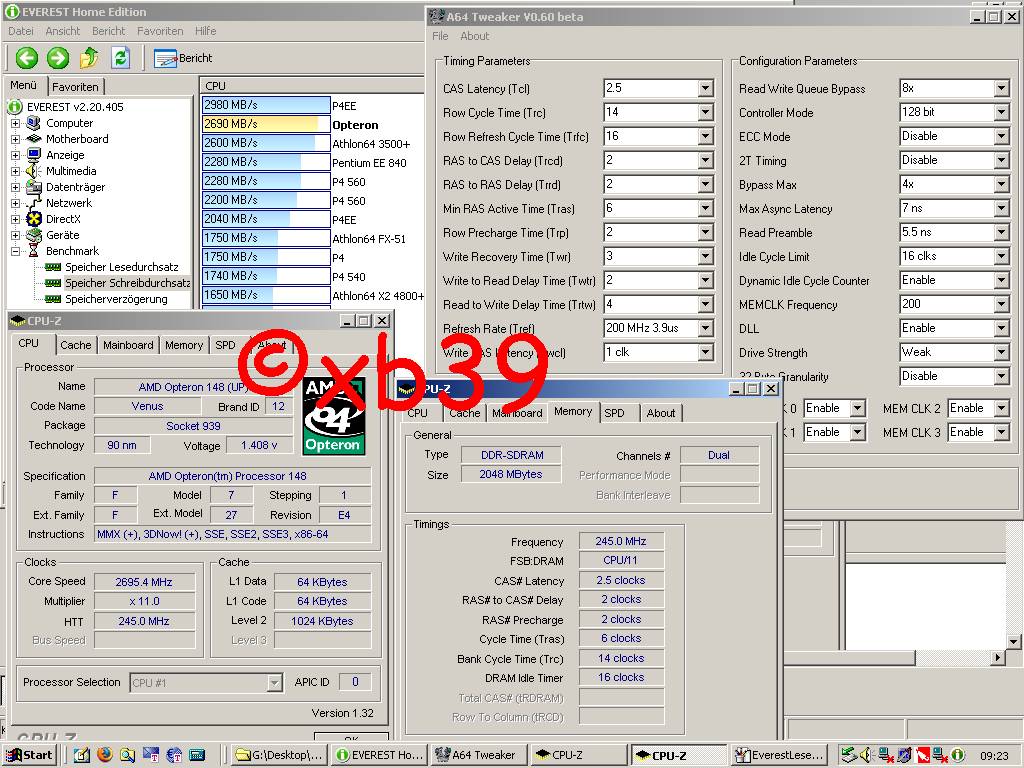
Task: Click the Start button
Action: [x=31, y=755]
